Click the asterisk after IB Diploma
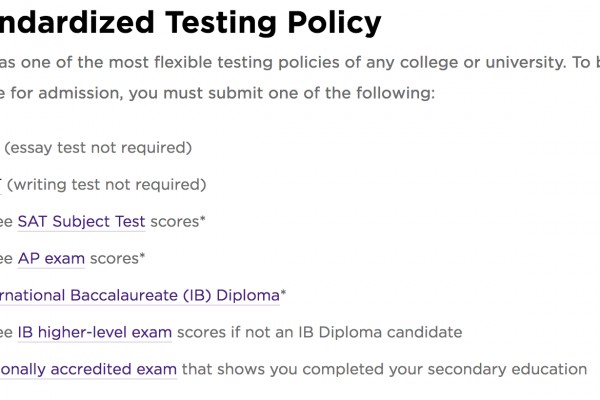This screenshot has width=600, height=400. pyautogui.click(x=283, y=293)
